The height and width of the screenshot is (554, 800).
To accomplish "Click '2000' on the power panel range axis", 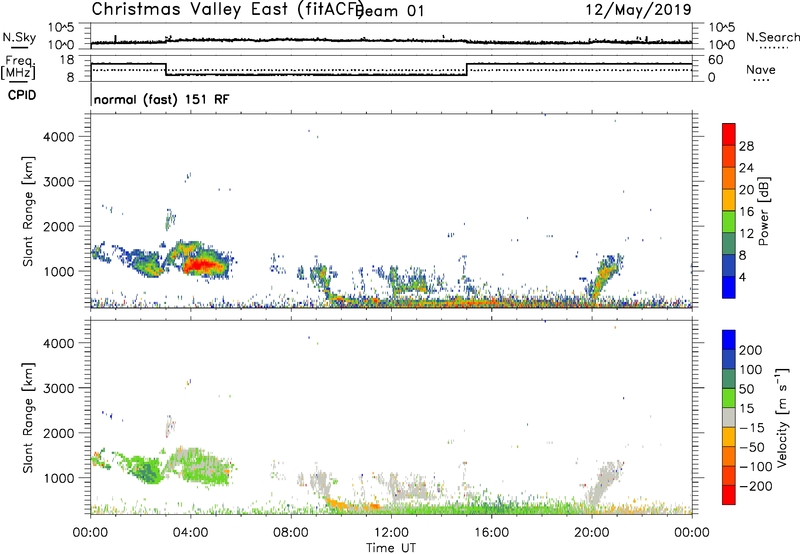I will [x=59, y=226].
